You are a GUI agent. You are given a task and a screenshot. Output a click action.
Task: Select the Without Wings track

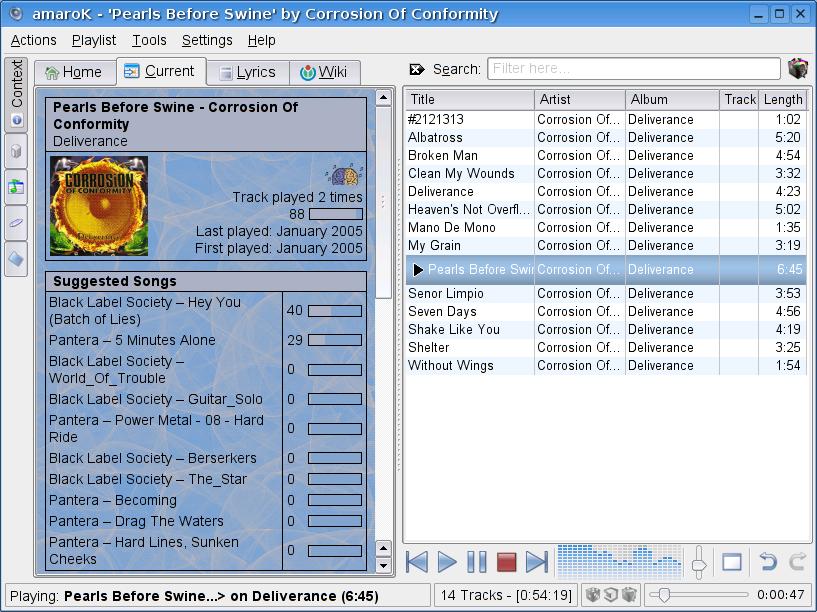pos(606,365)
